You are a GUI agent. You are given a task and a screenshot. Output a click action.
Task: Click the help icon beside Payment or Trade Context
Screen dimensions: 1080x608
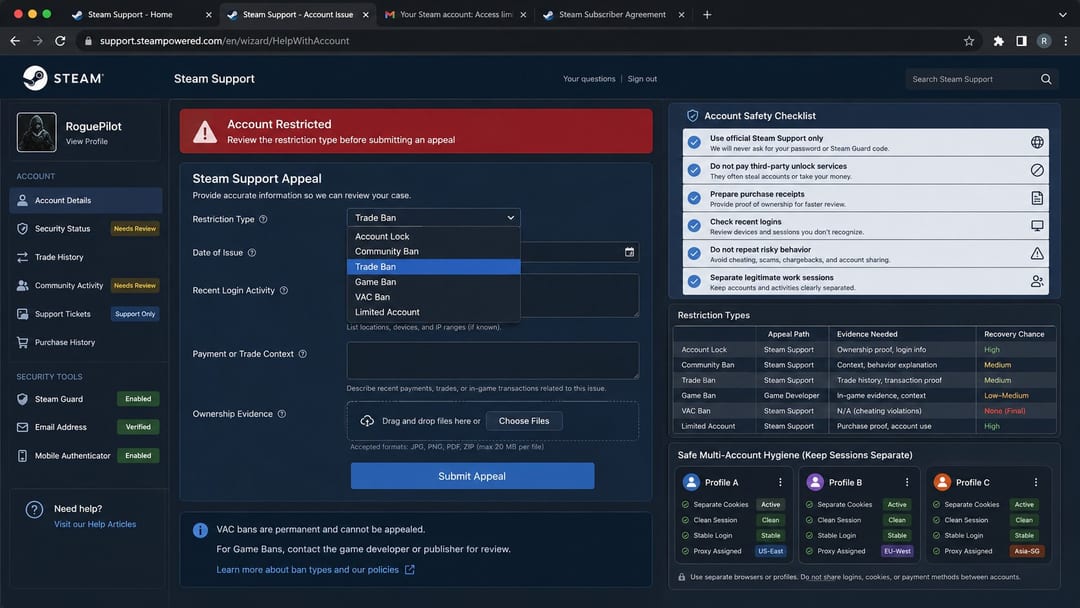pos(302,354)
